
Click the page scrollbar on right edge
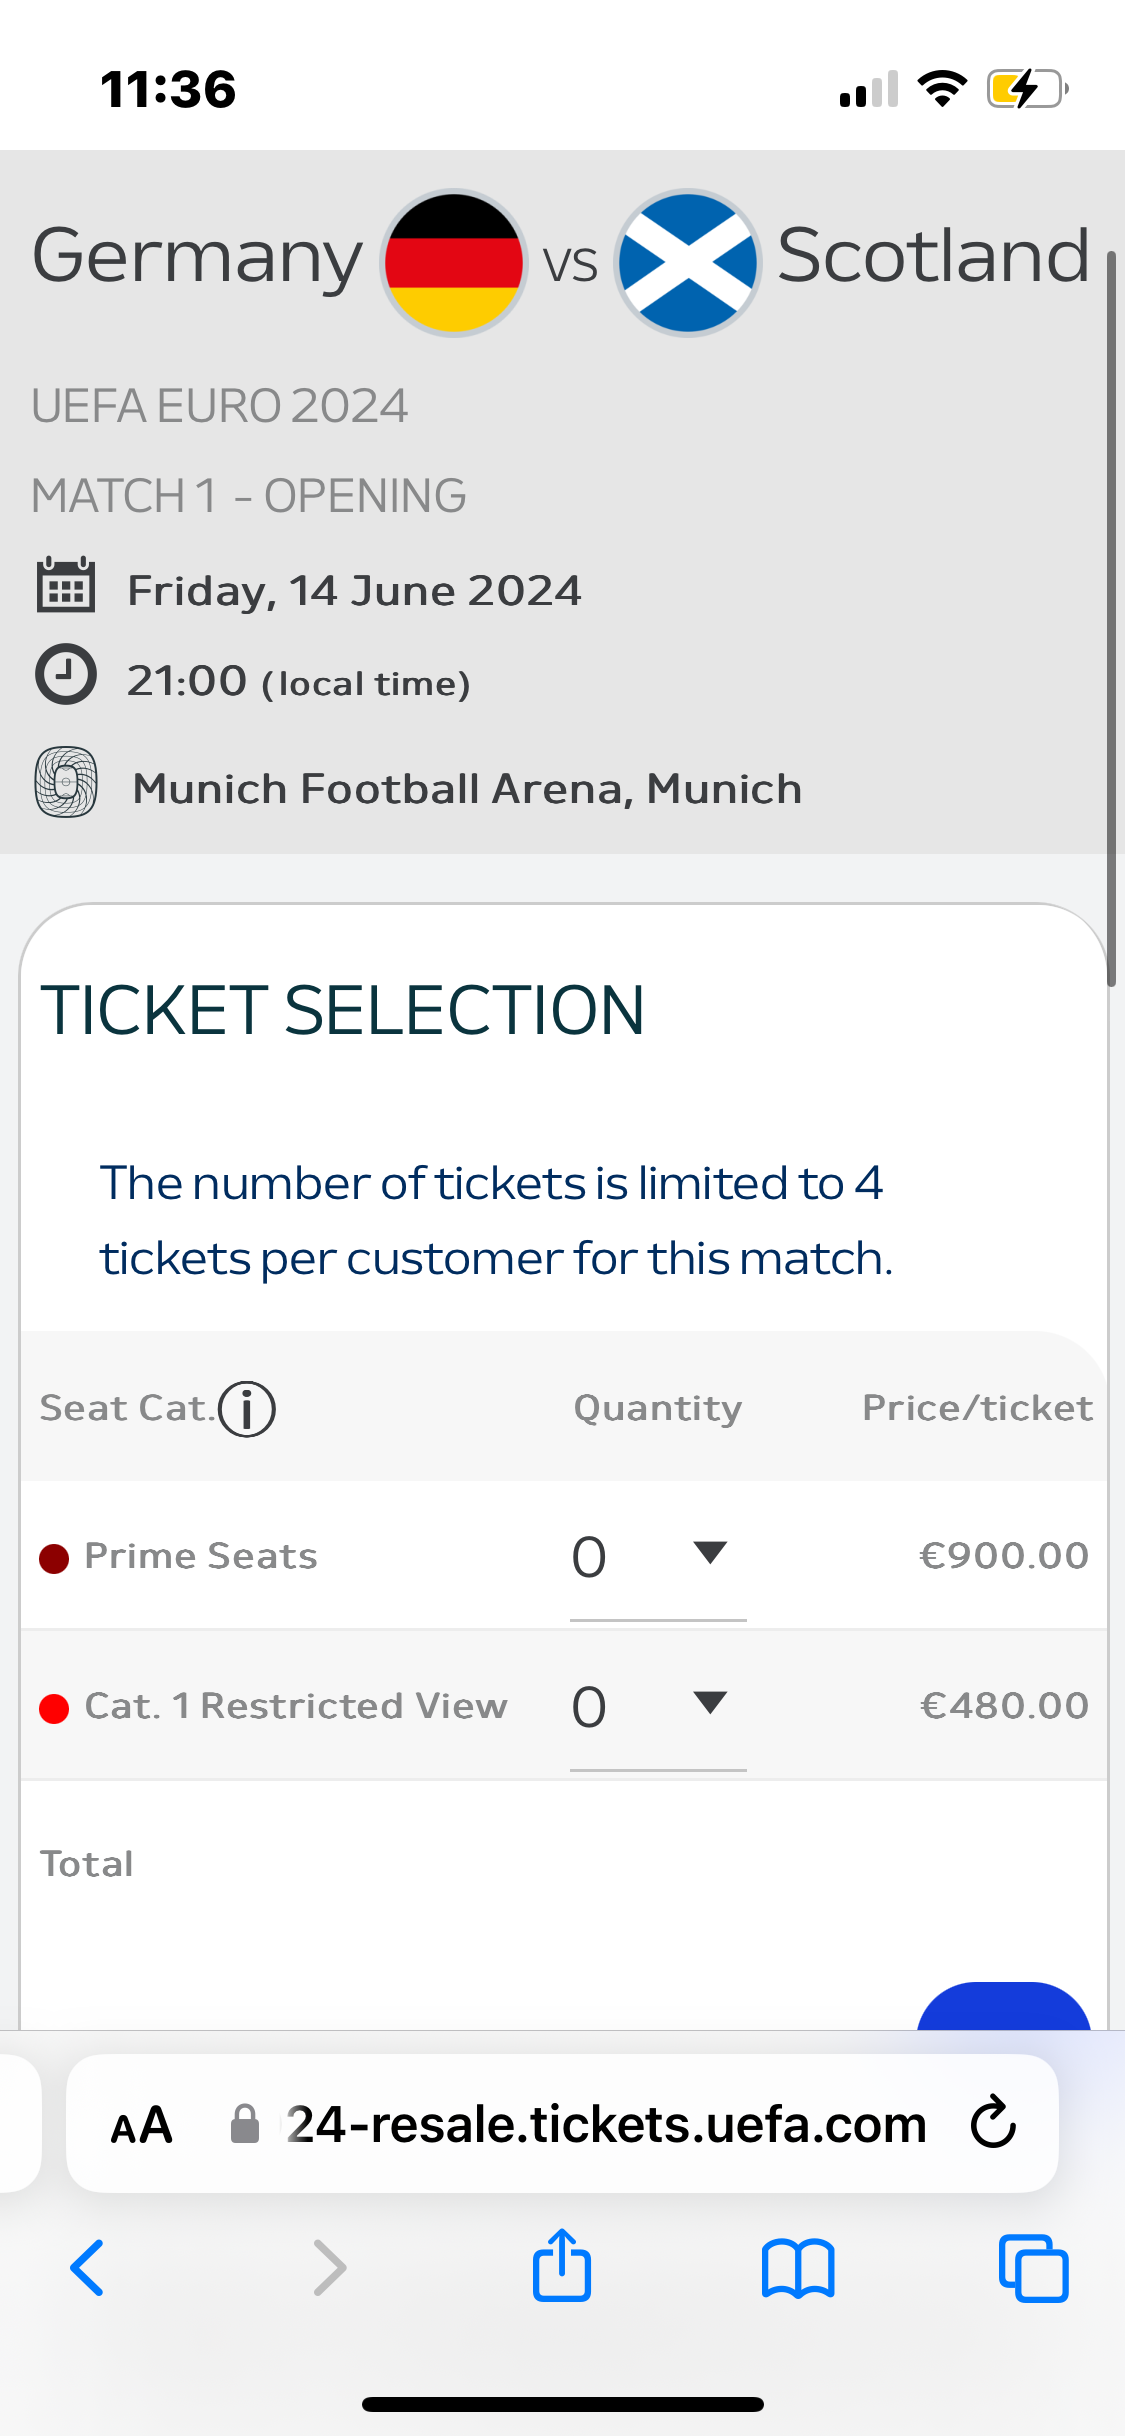coord(1110,620)
